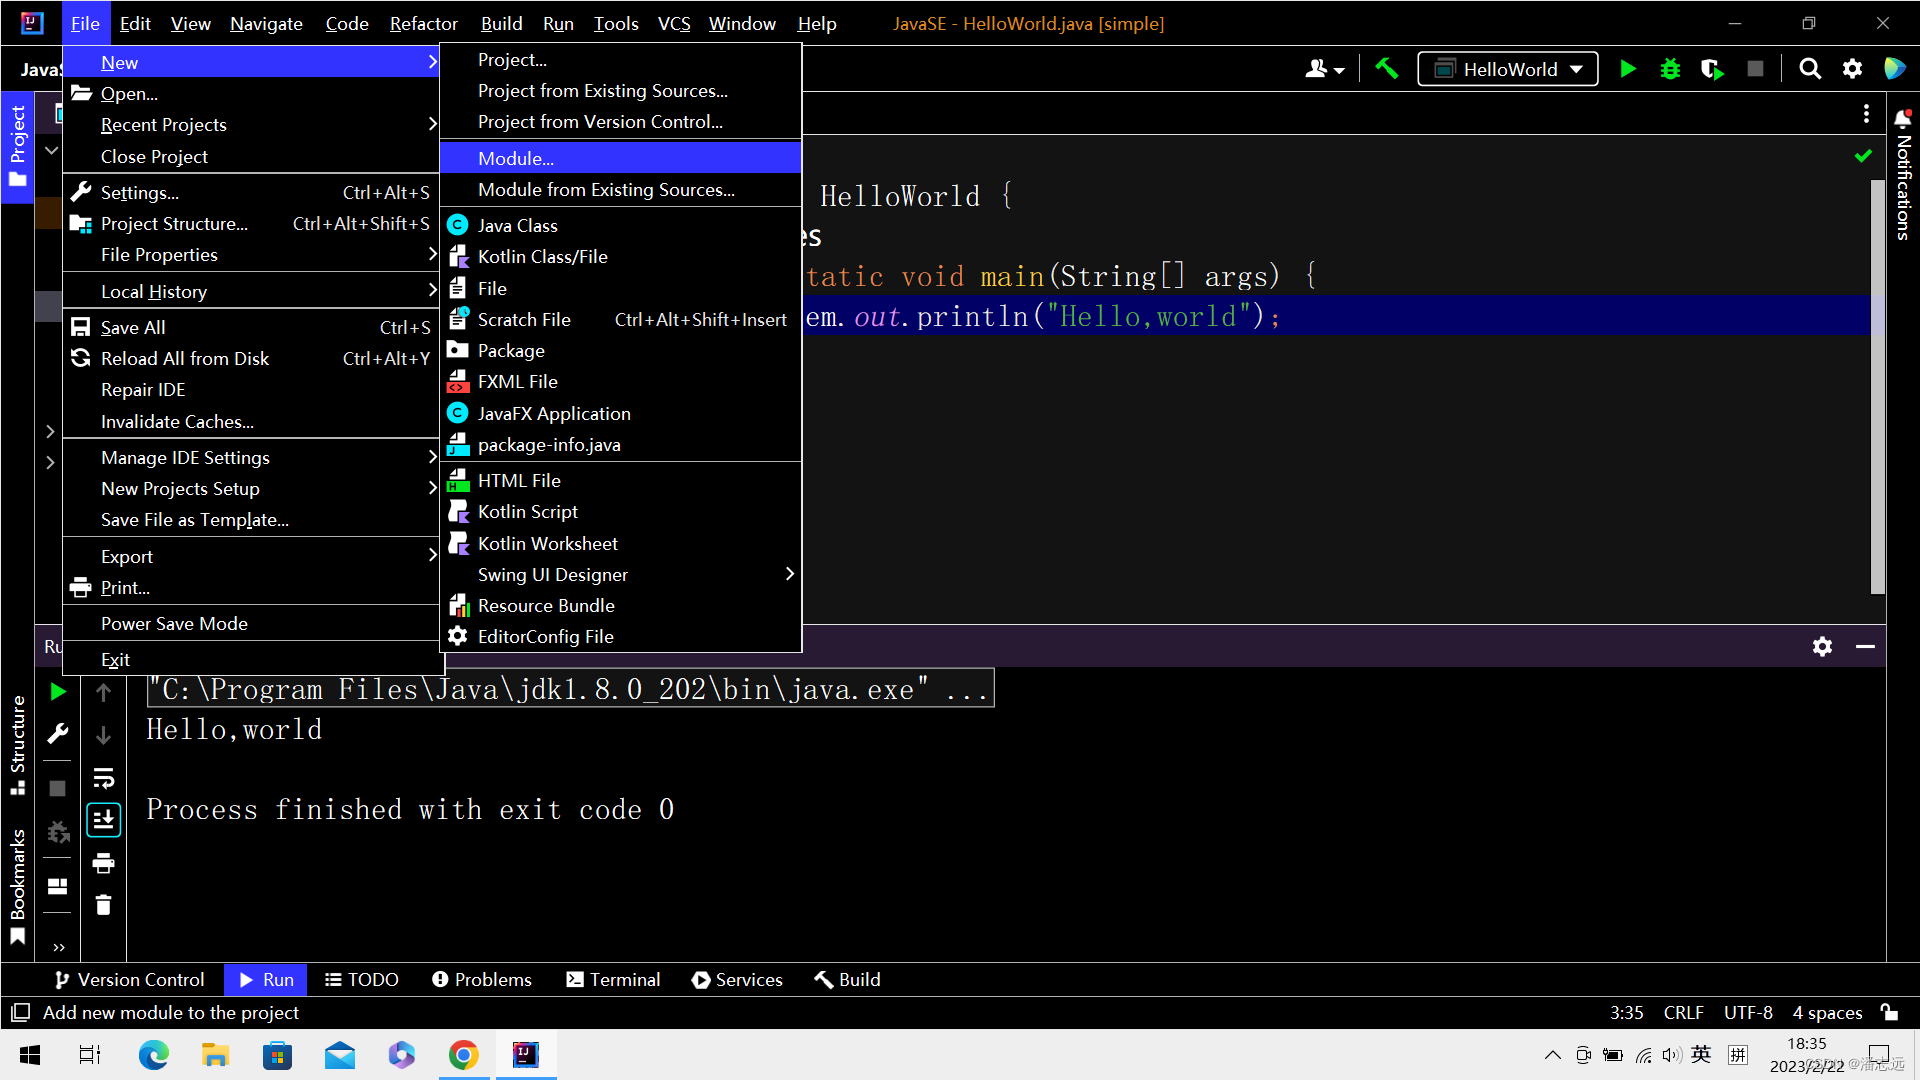
Task: Click the green Run button in toolbar
Action: [1628, 69]
